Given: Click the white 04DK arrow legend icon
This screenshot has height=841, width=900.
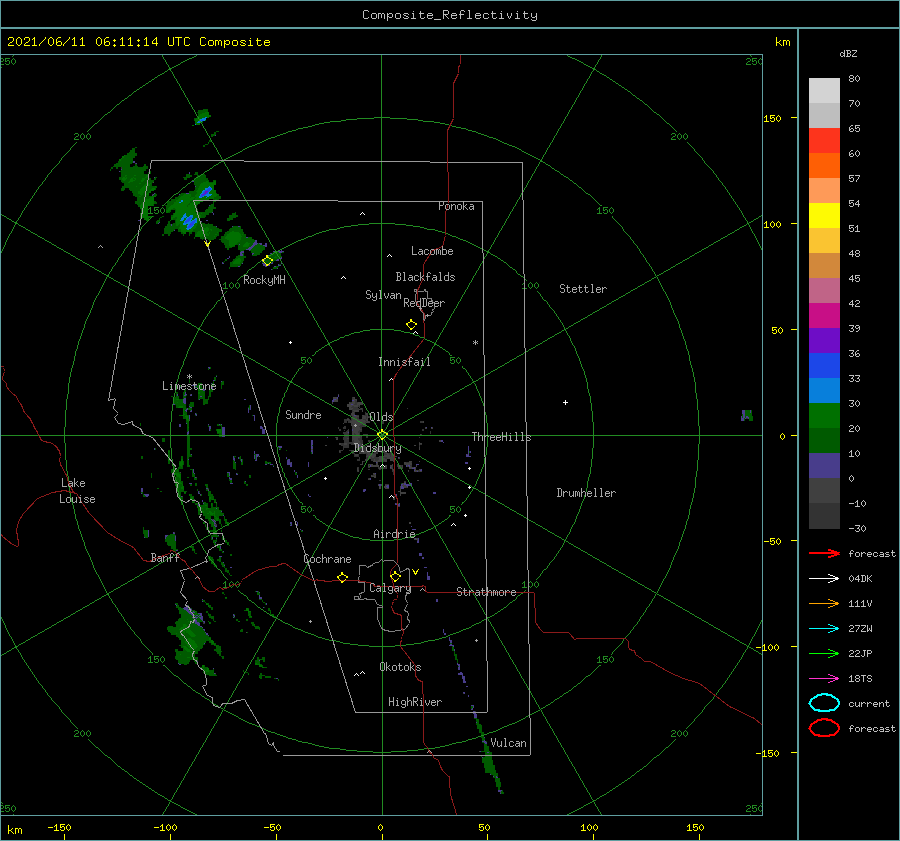Looking at the screenshot, I should pyautogui.click(x=824, y=578).
